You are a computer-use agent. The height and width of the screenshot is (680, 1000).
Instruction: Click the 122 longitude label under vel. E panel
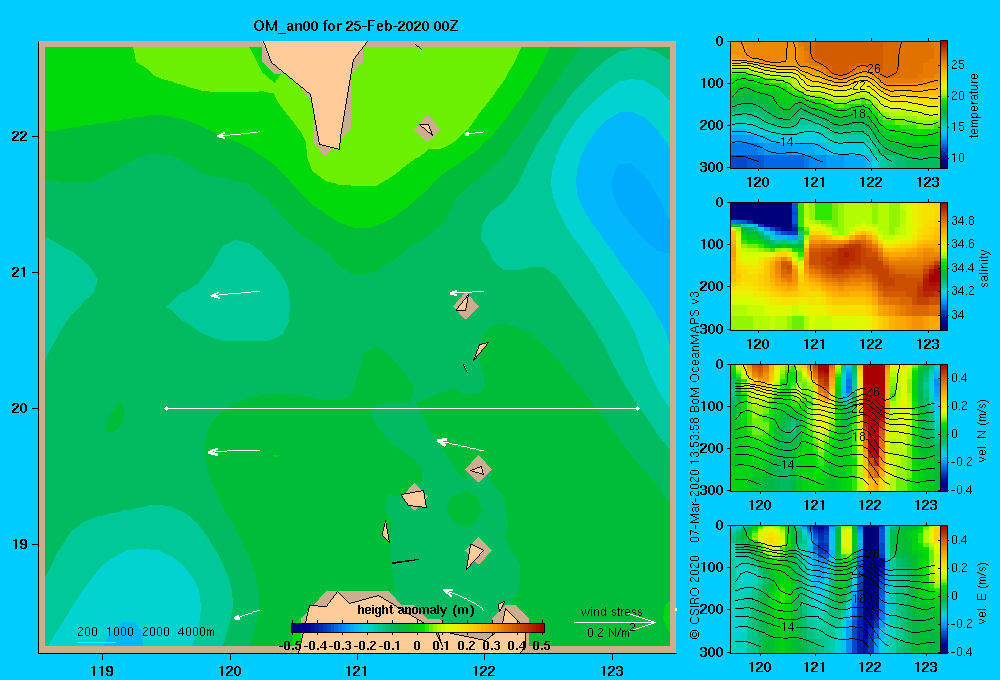pos(869,667)
